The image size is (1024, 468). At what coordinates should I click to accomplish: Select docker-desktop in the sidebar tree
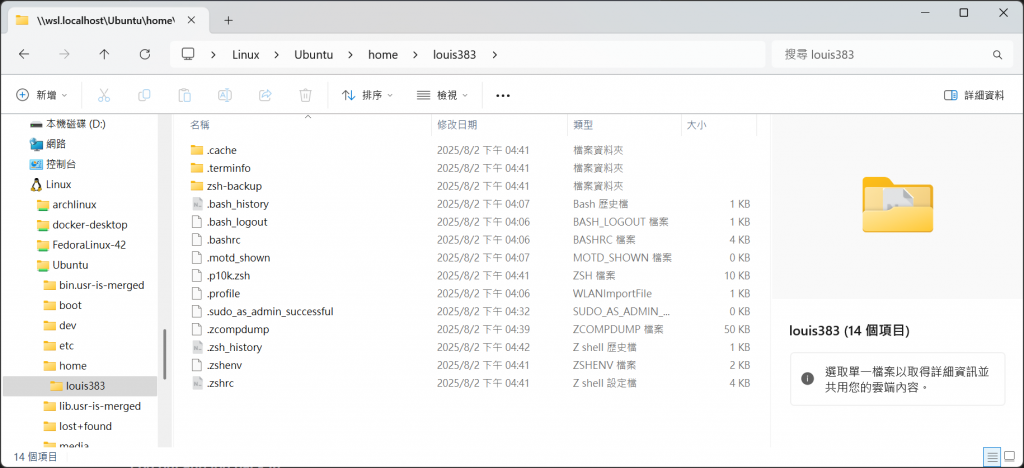pyautogui.click(x=90, y=225)
